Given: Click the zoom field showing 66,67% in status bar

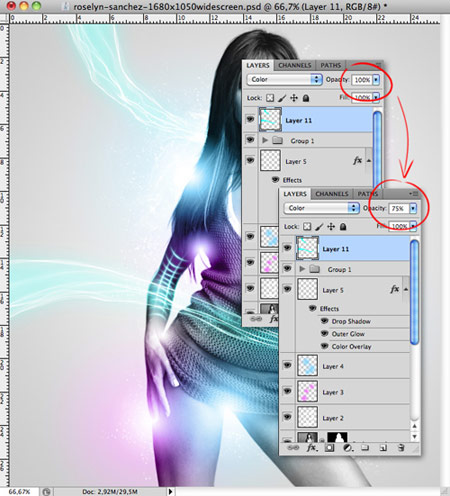Looking at the screenshot, I should click(19, 492).
